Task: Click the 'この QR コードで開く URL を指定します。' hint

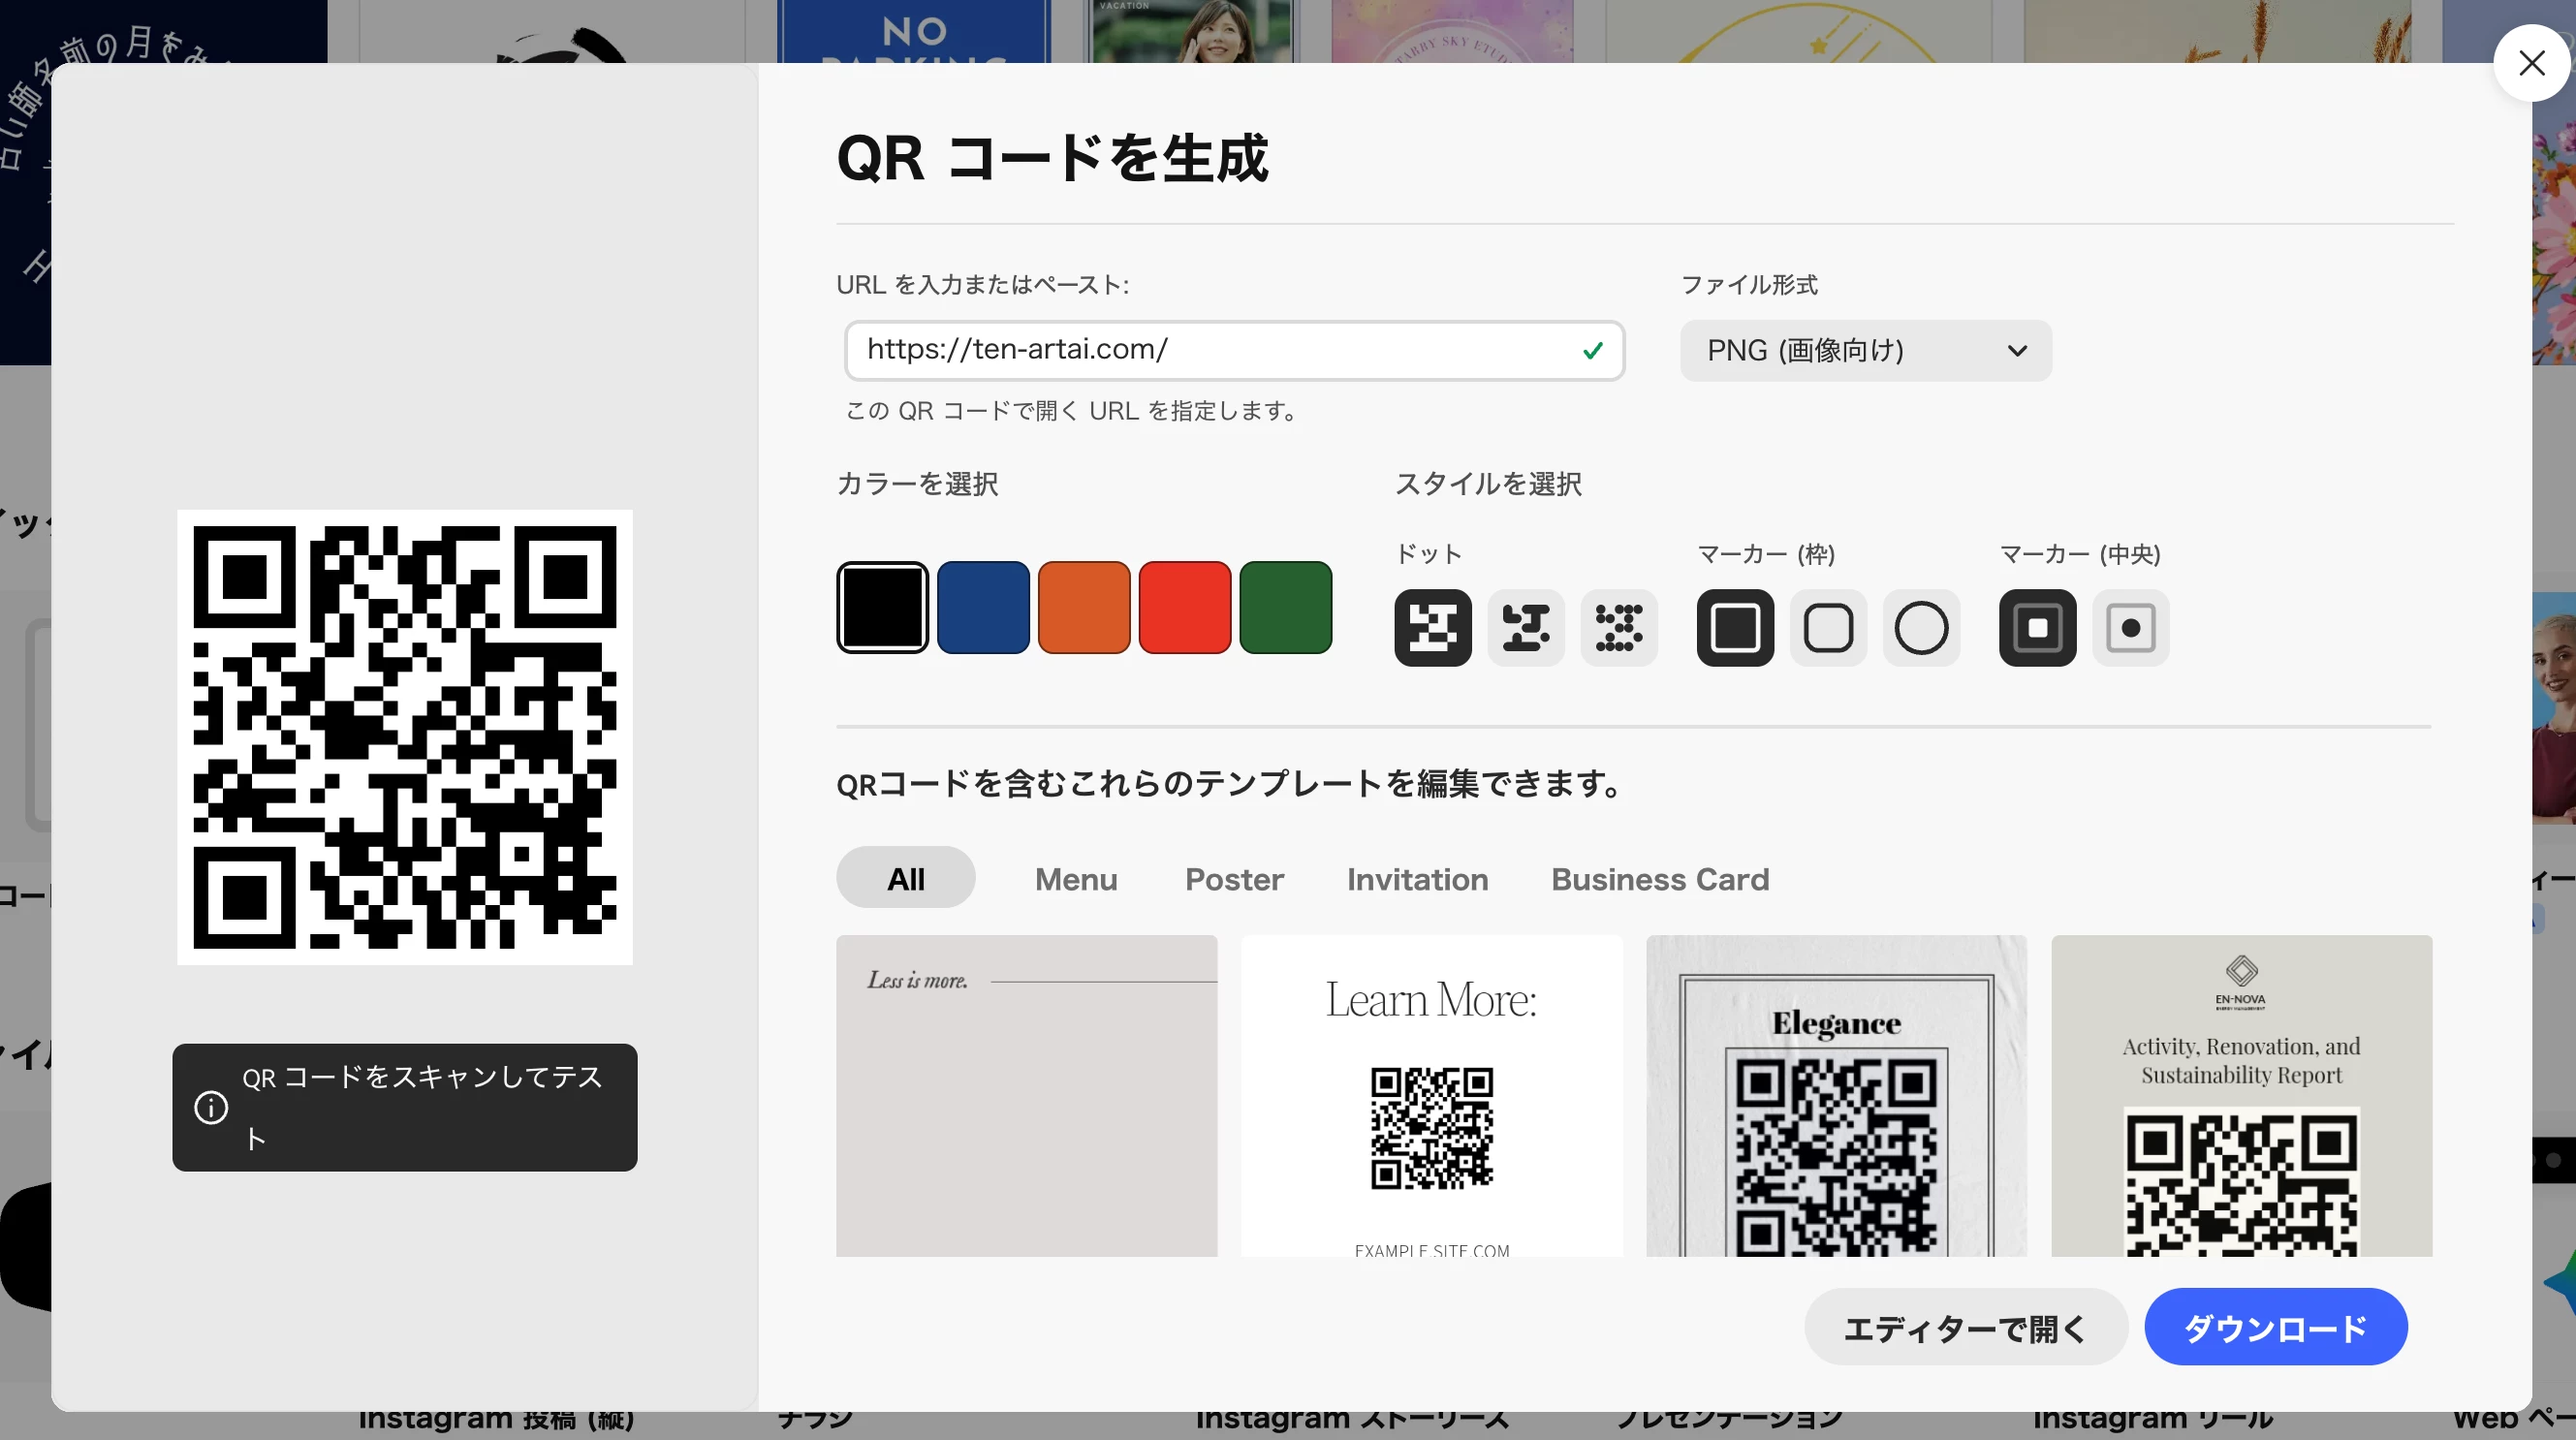Action: coord(1071,411)
